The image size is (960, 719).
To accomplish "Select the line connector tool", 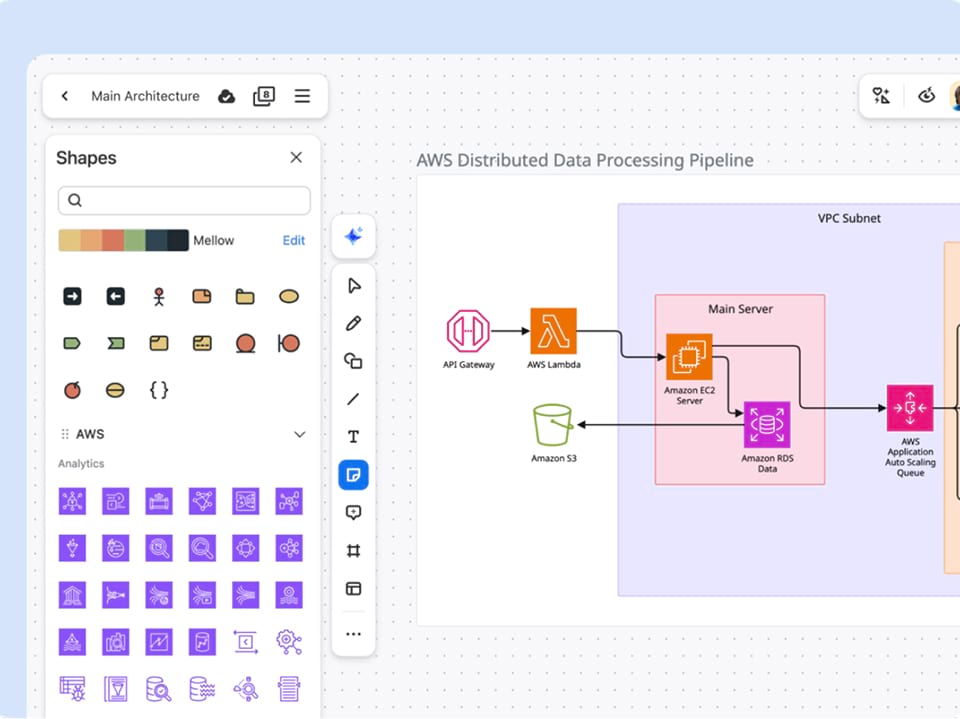I will tap(353, 399).
